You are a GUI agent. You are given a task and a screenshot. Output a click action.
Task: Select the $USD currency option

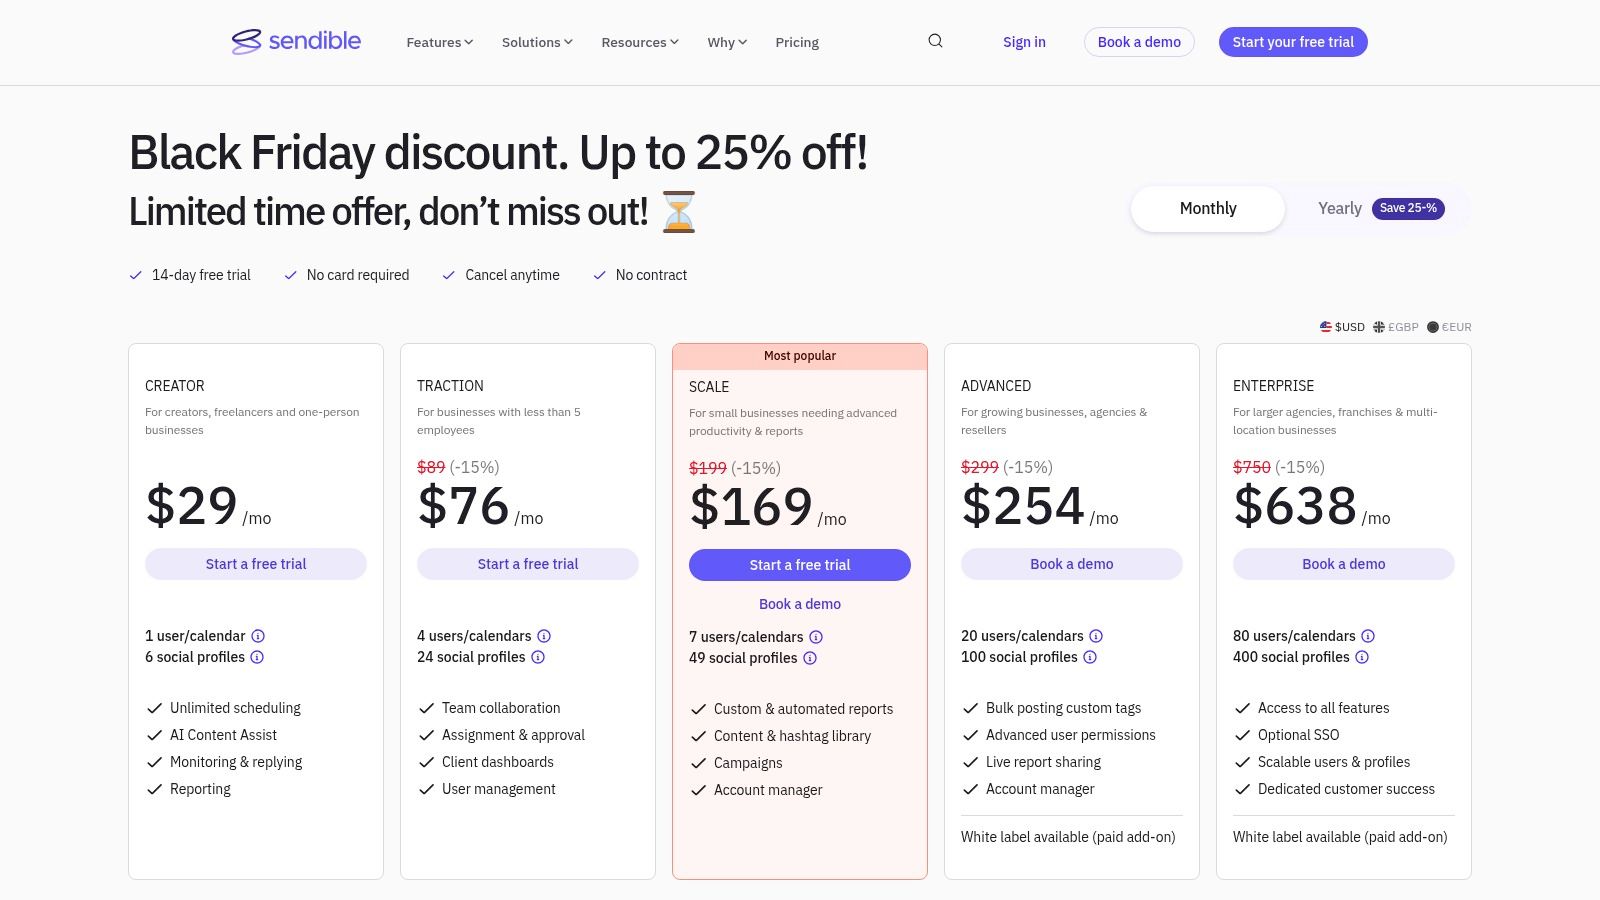coord(1343,327)
